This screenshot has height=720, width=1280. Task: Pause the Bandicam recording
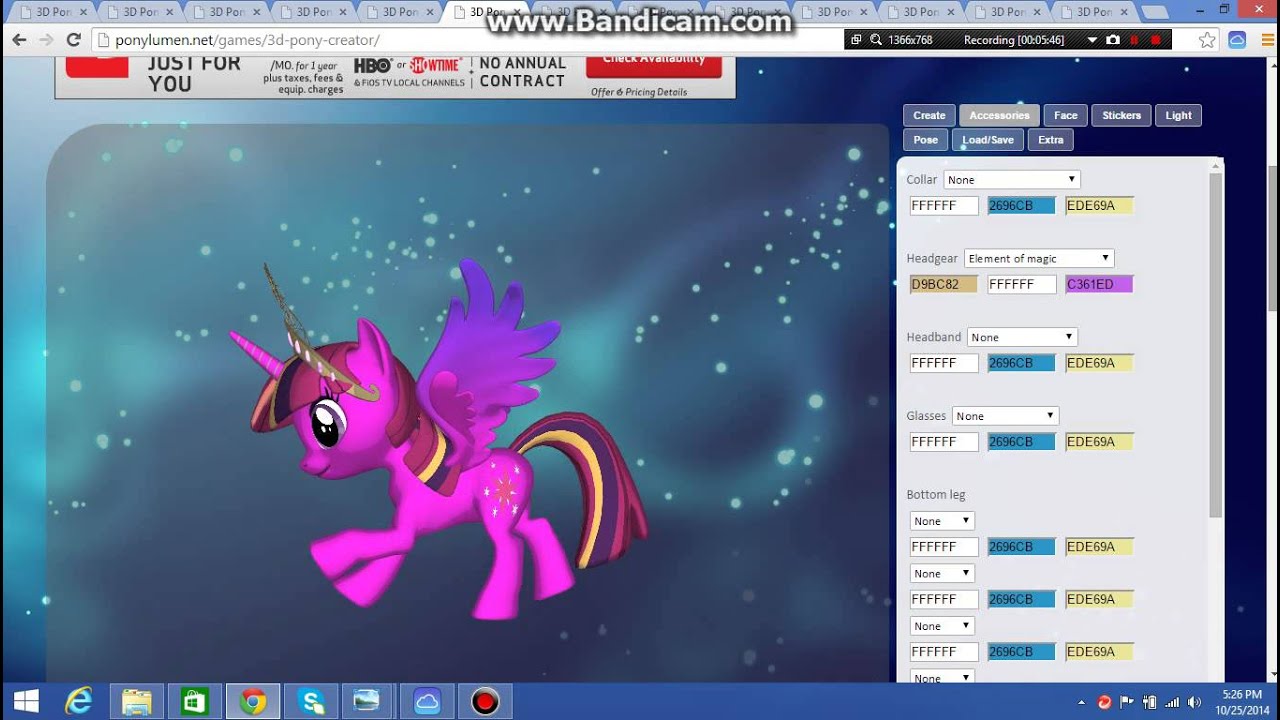[1135, 40]
